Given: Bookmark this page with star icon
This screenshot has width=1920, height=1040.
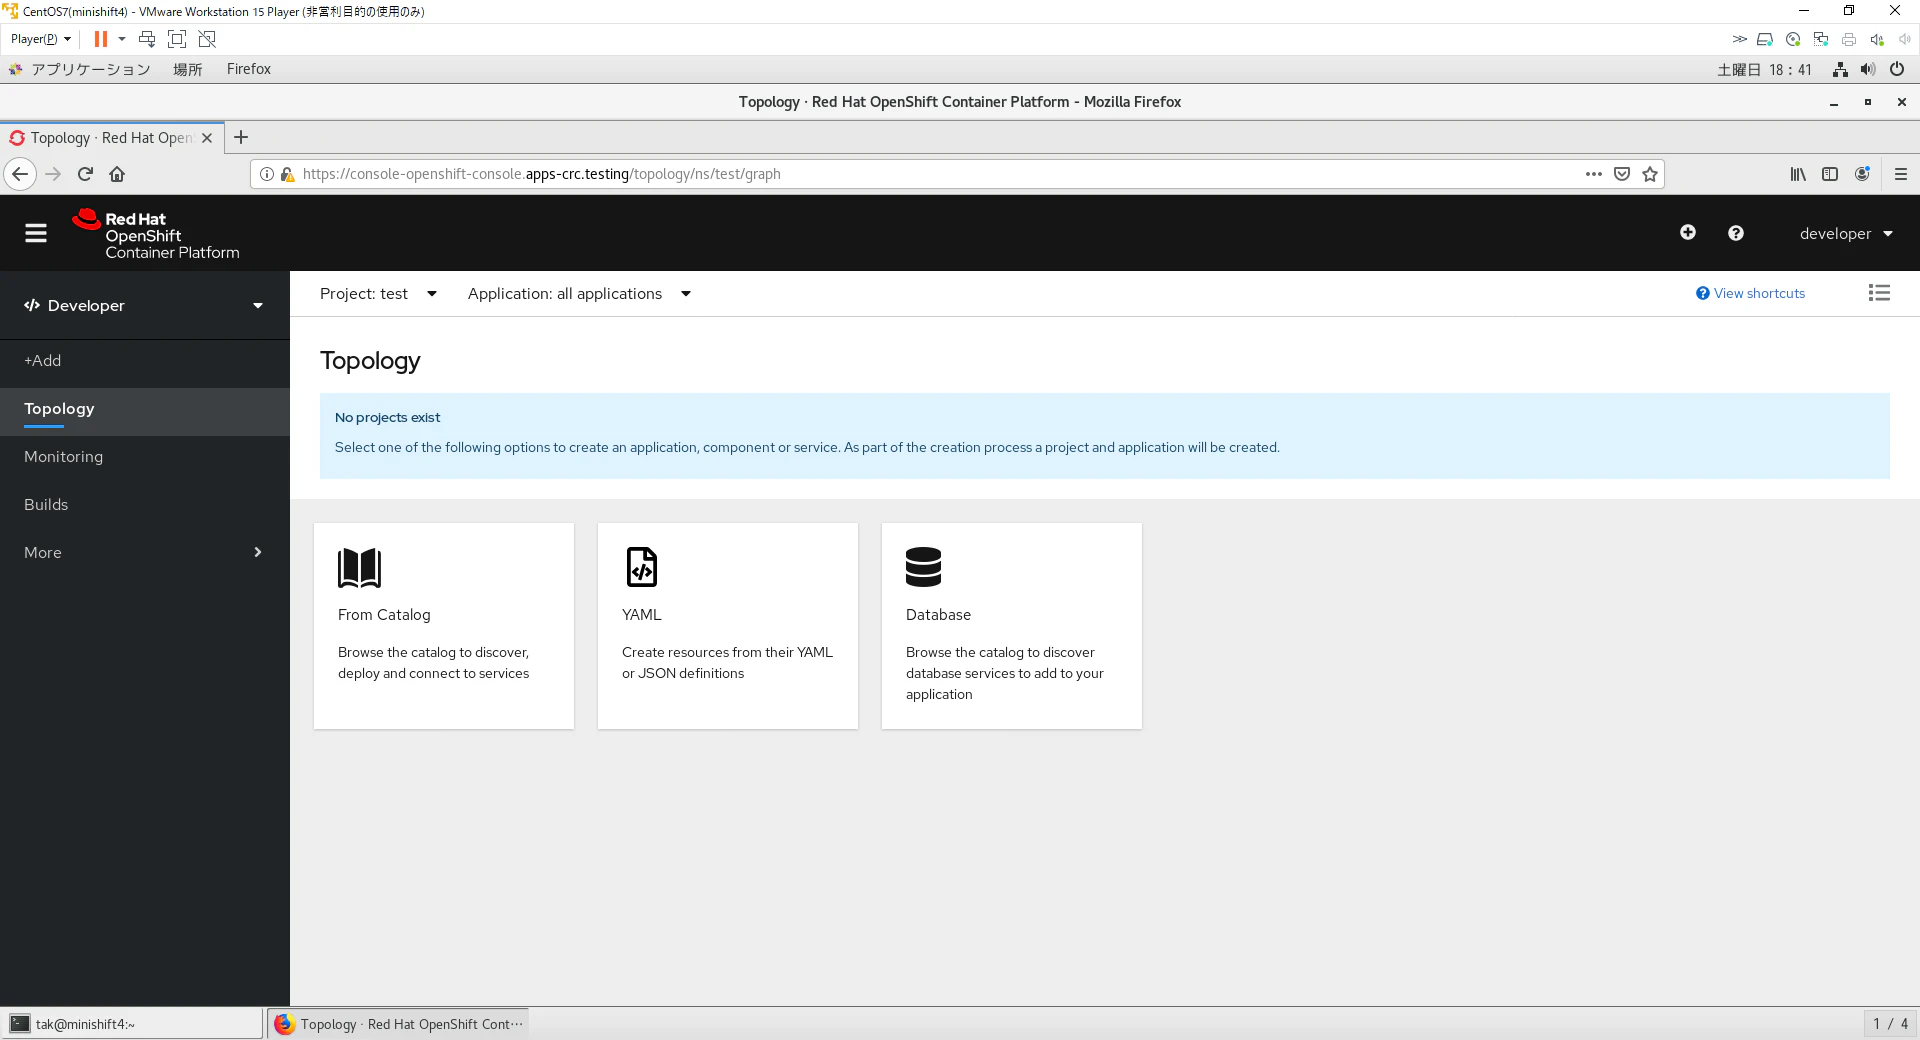Looking at the screenshot, I should 1650,174.
